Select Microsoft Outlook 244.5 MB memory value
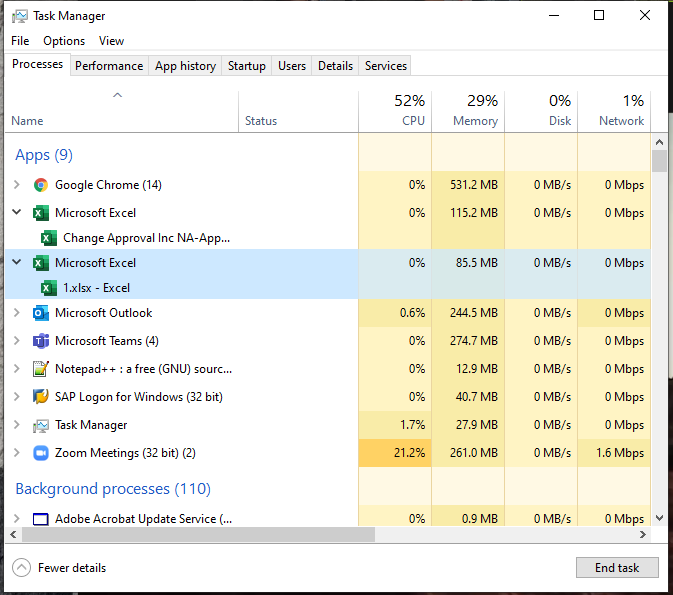 (x=474, y=313)
